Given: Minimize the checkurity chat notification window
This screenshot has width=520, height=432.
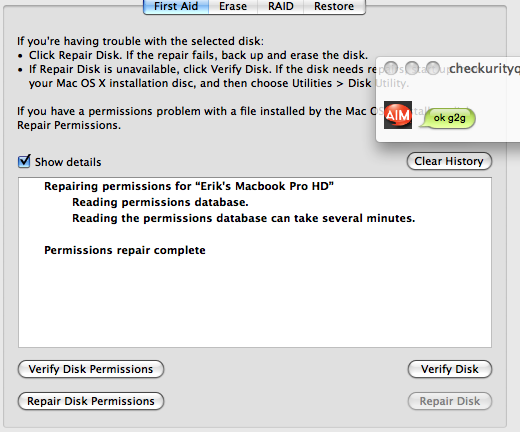Looking at the screenshot, I should pos(412,68).
